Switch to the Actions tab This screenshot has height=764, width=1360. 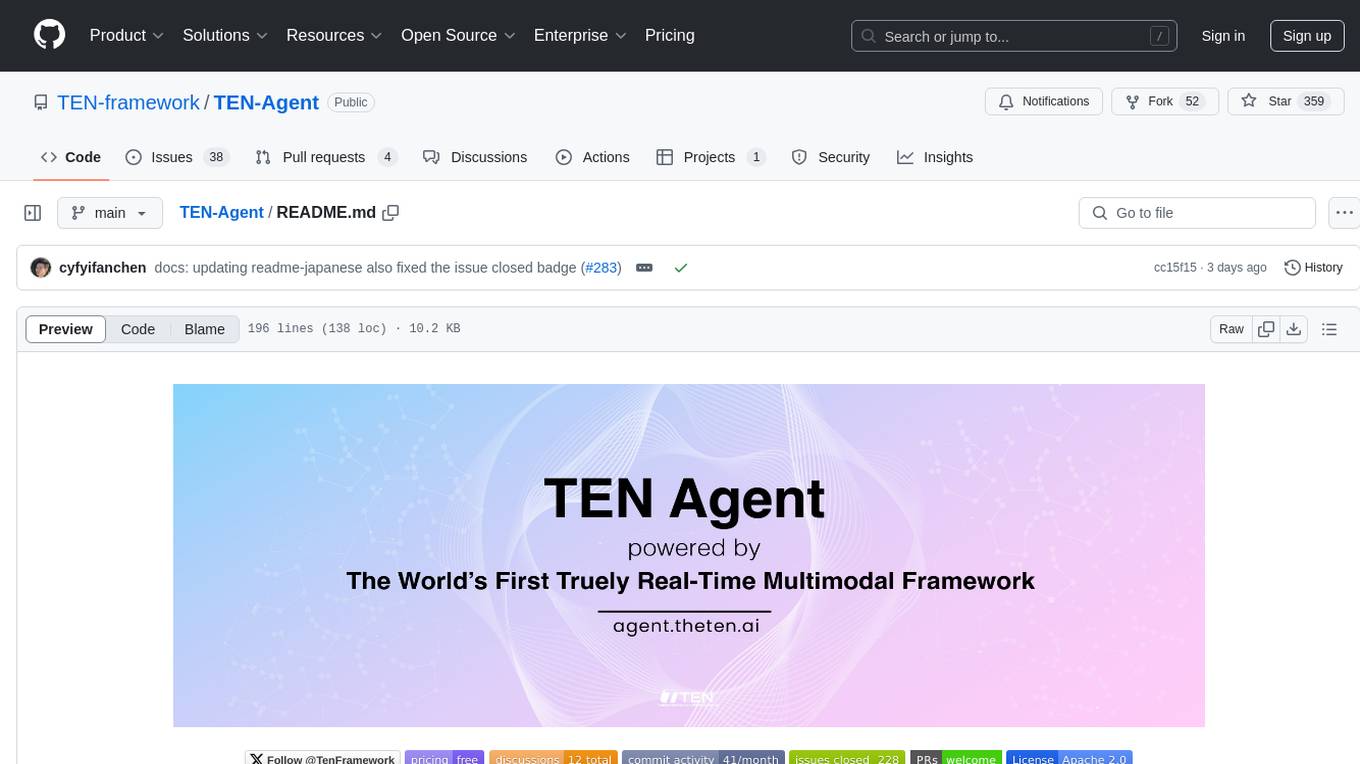pyautogui.click(x=593, y=157)
